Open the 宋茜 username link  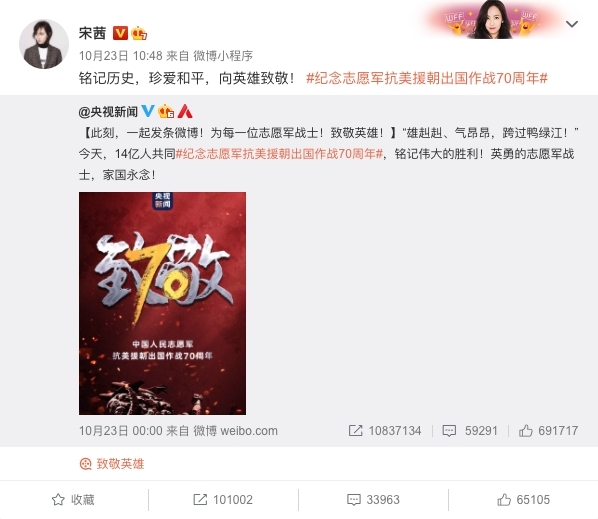(92, 33)
